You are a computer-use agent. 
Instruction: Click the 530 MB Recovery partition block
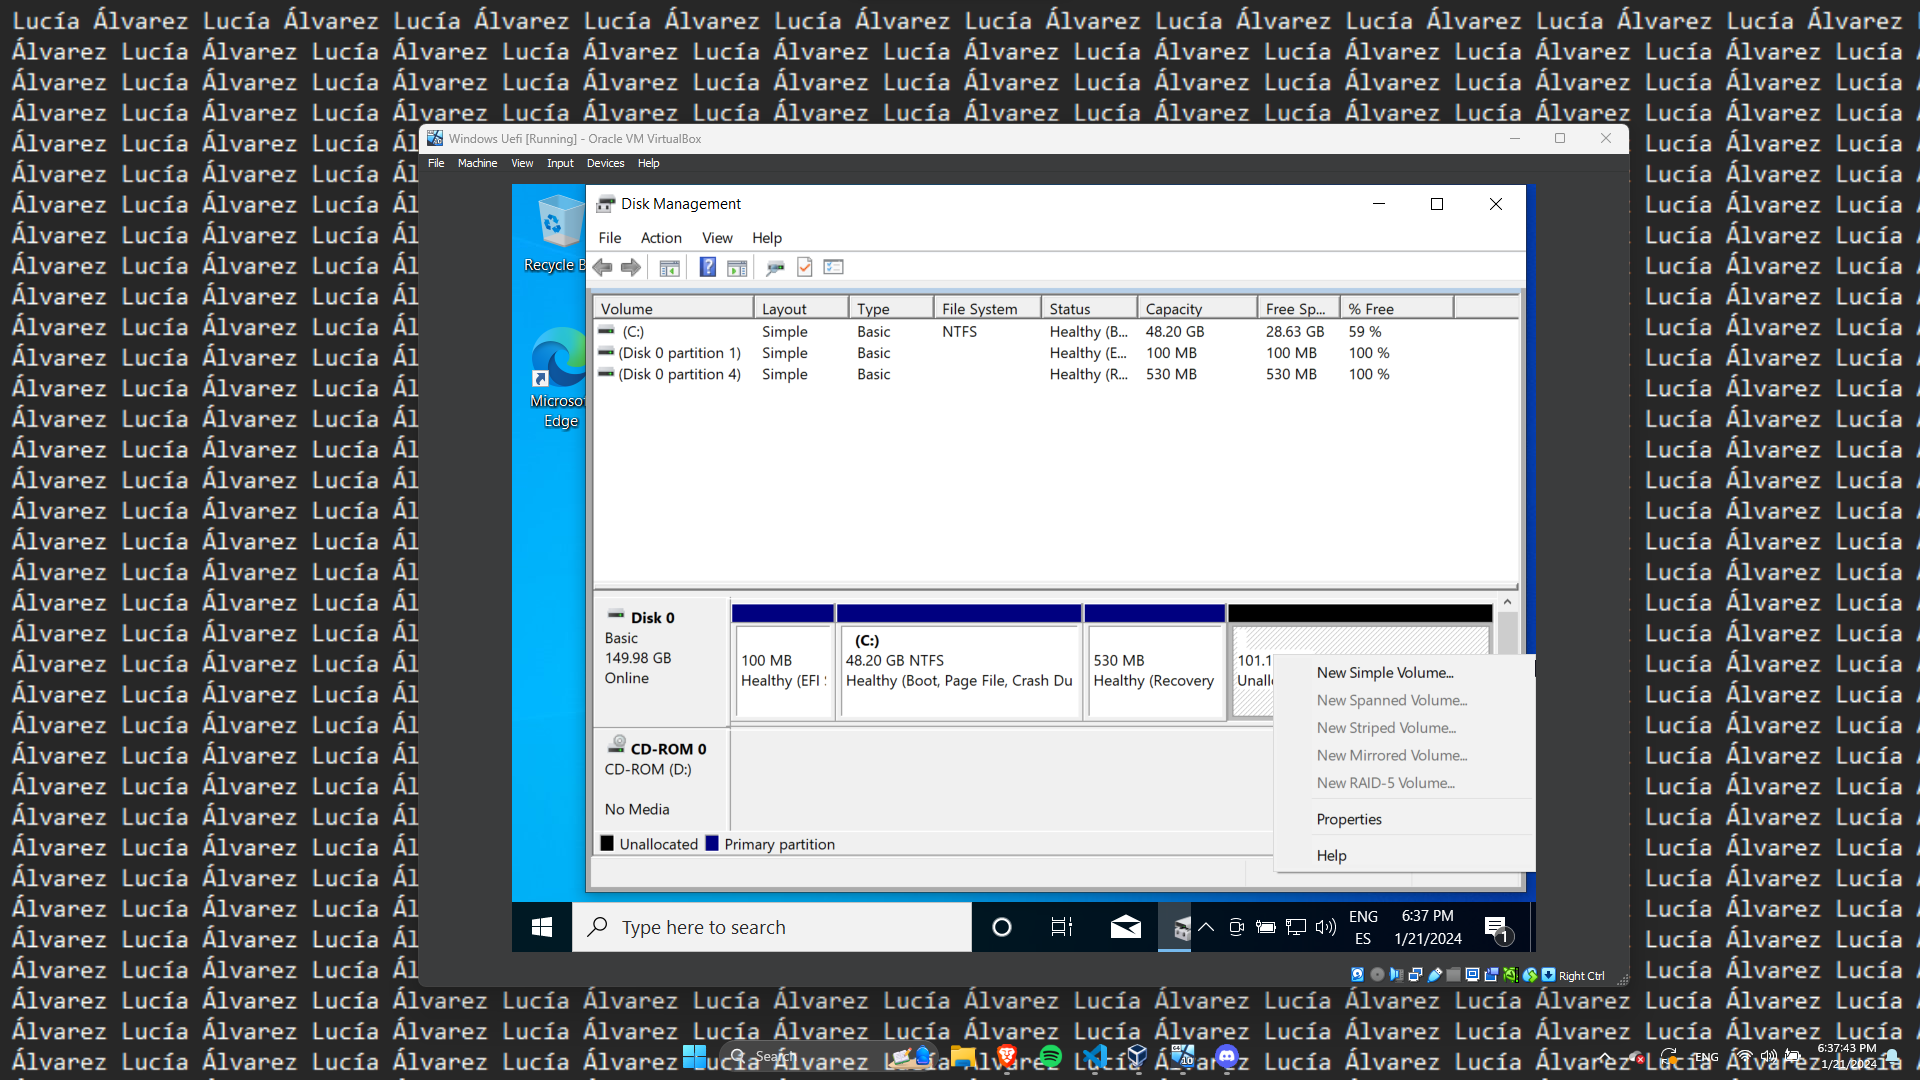tap(1154, 671)
